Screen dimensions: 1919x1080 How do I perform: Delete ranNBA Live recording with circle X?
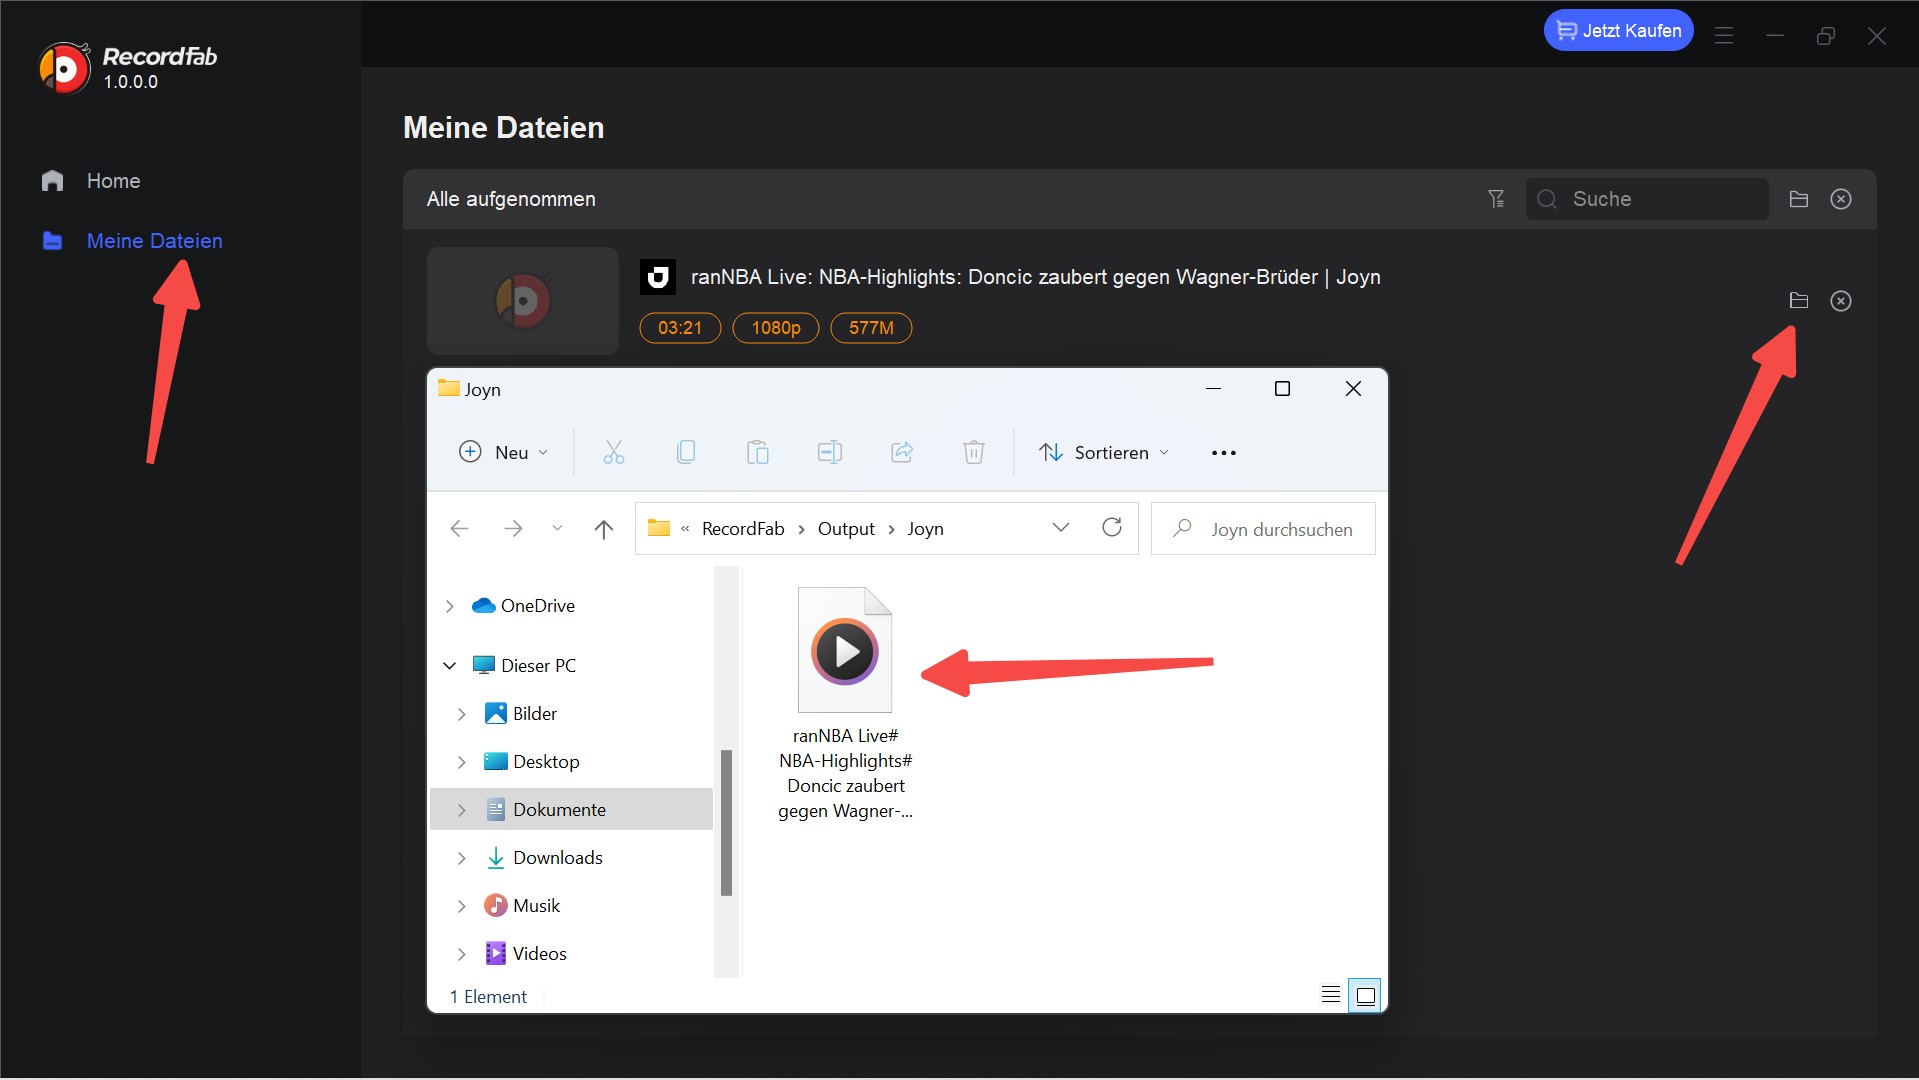(x=1841, y=301)
